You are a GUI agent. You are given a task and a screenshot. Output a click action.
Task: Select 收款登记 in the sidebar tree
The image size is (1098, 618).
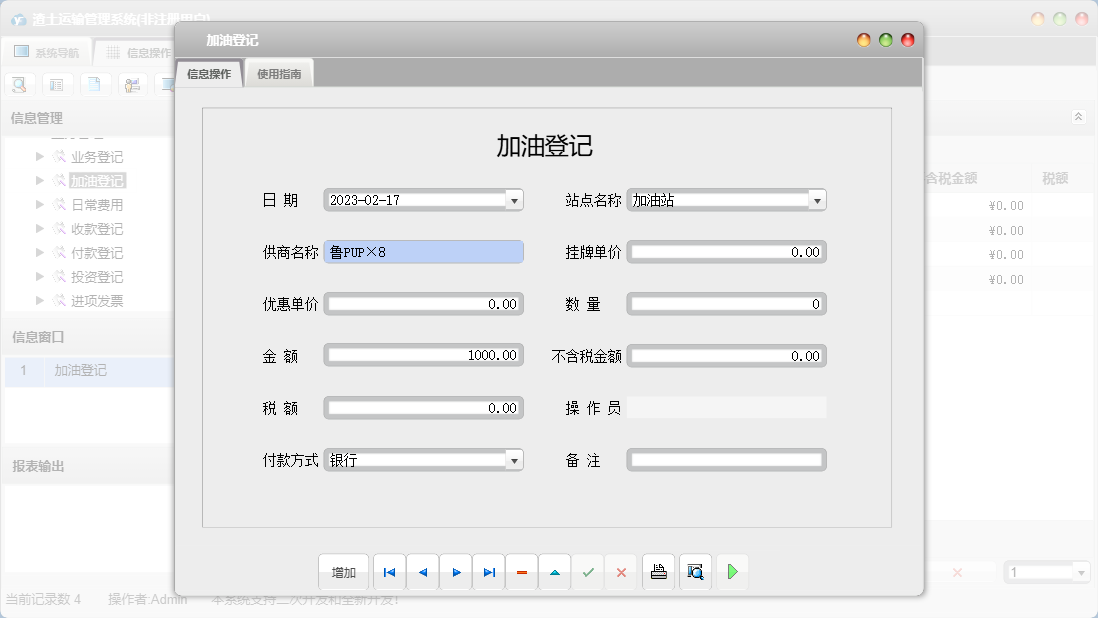[x=95, y=229]
